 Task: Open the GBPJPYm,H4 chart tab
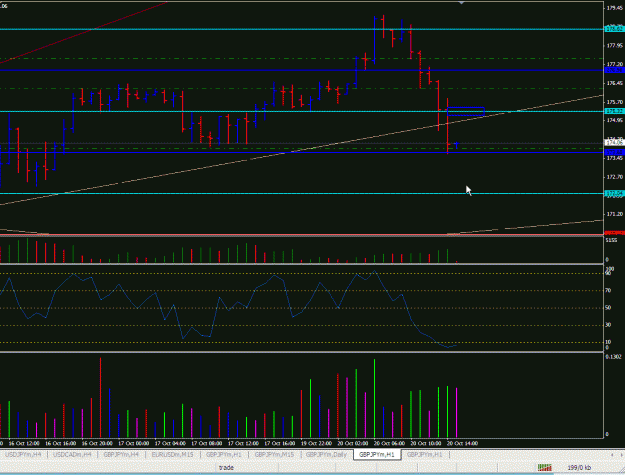[121, 455]
